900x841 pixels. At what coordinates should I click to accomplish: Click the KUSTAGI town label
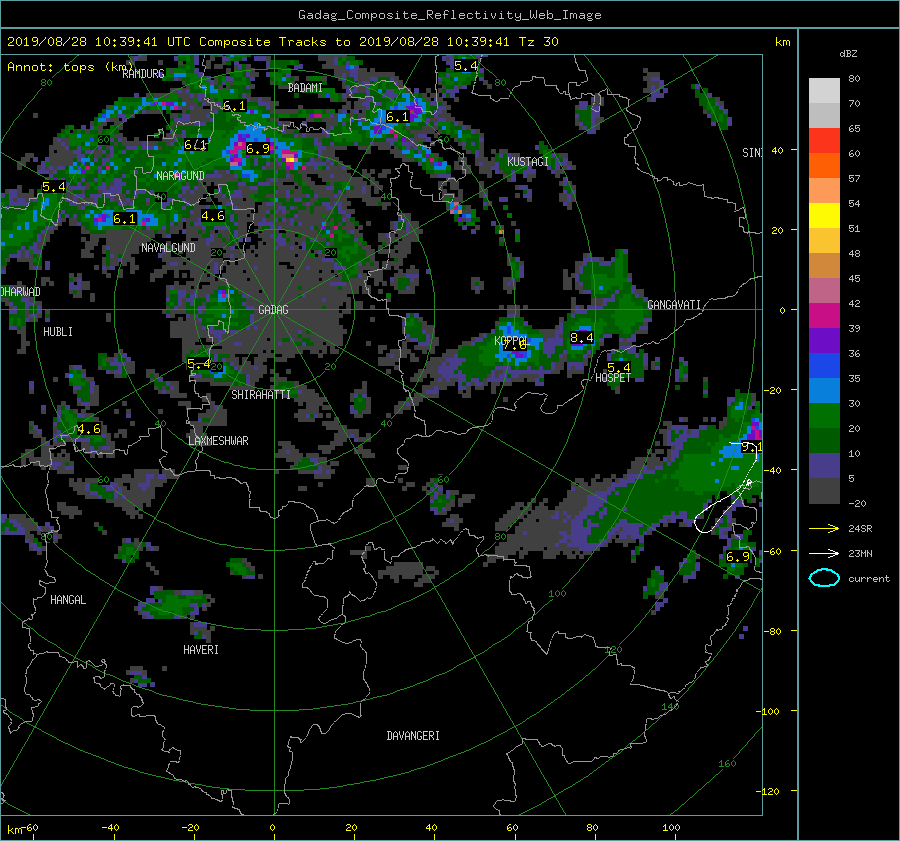pyautogui.click(x=527, y=162)
